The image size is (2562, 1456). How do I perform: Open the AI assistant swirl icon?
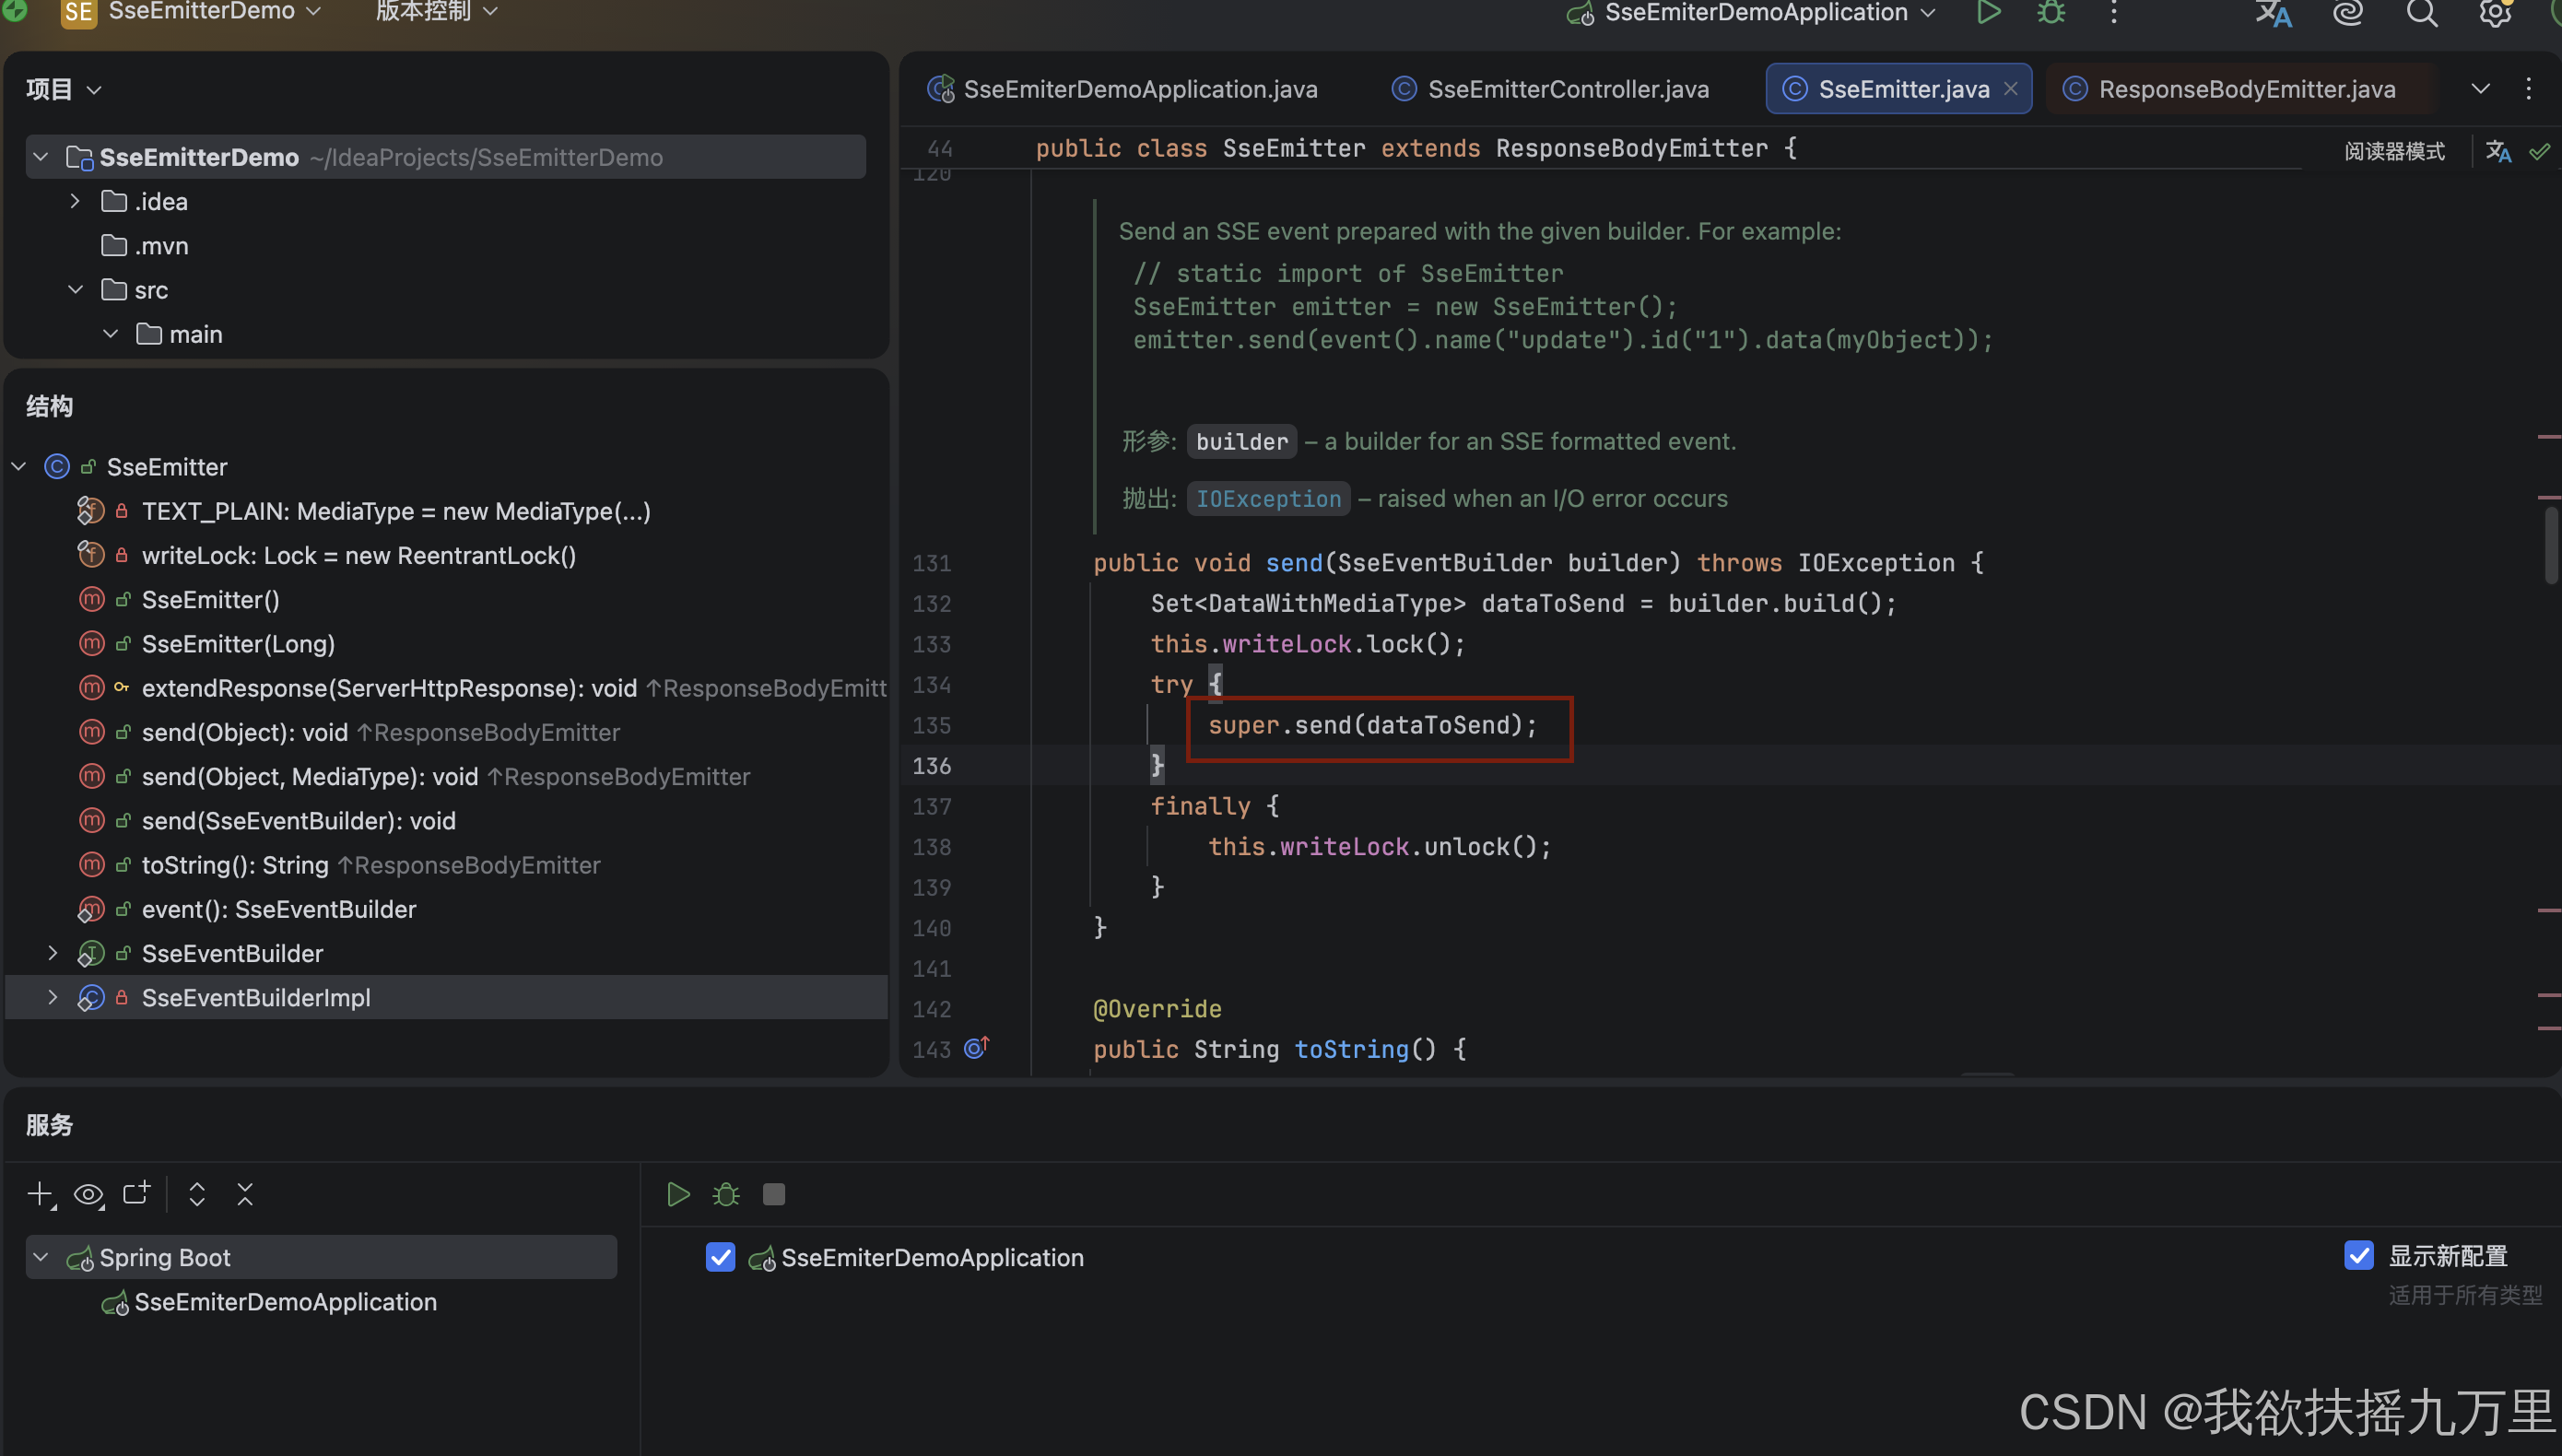[2347, 13]
